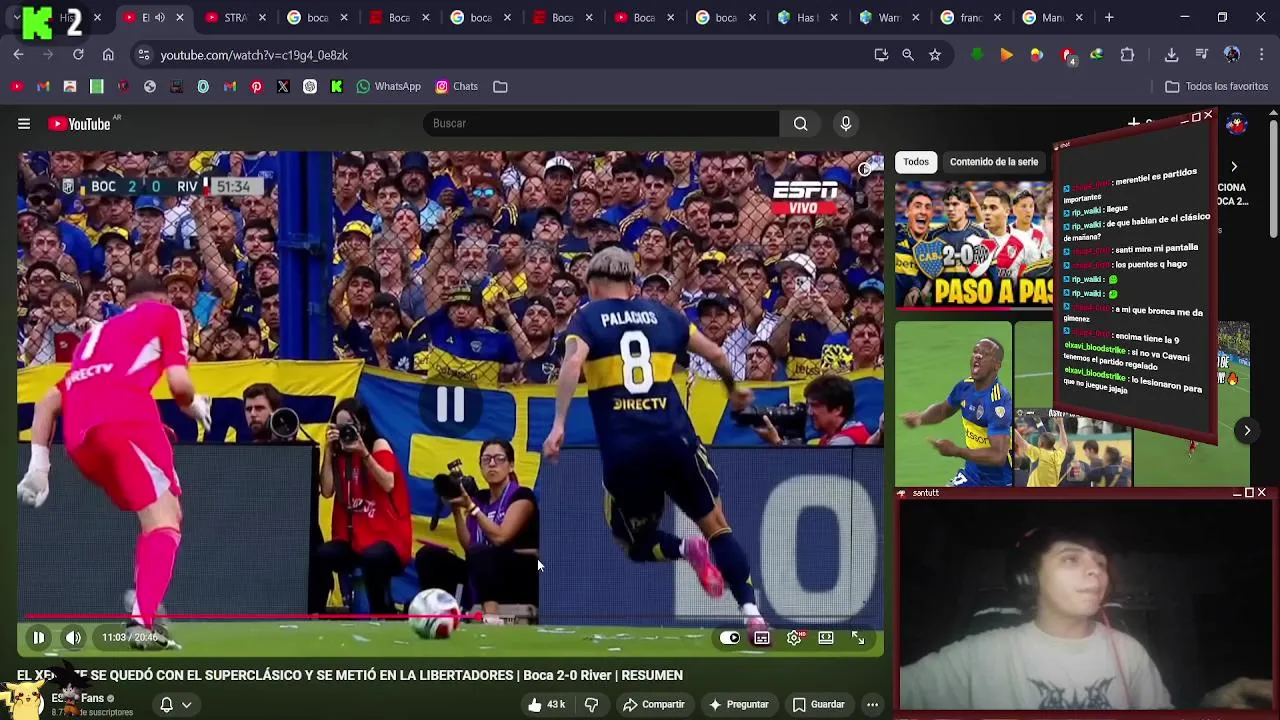Open the browser profile avatar
The width and height of the screenshot is (1280, 720).
[x=1232, y=55]
